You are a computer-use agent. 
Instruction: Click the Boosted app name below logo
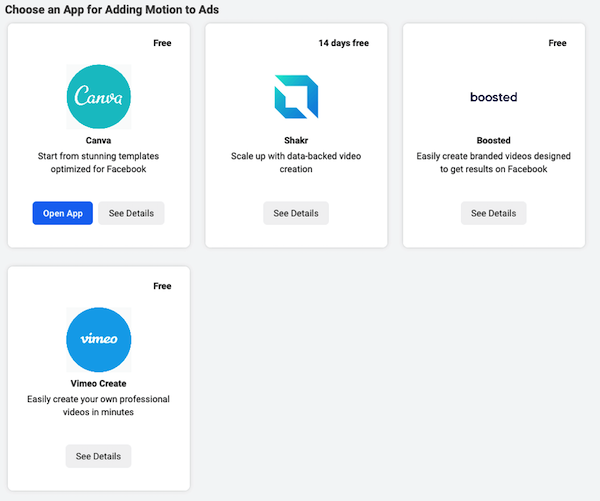point(494,140)
